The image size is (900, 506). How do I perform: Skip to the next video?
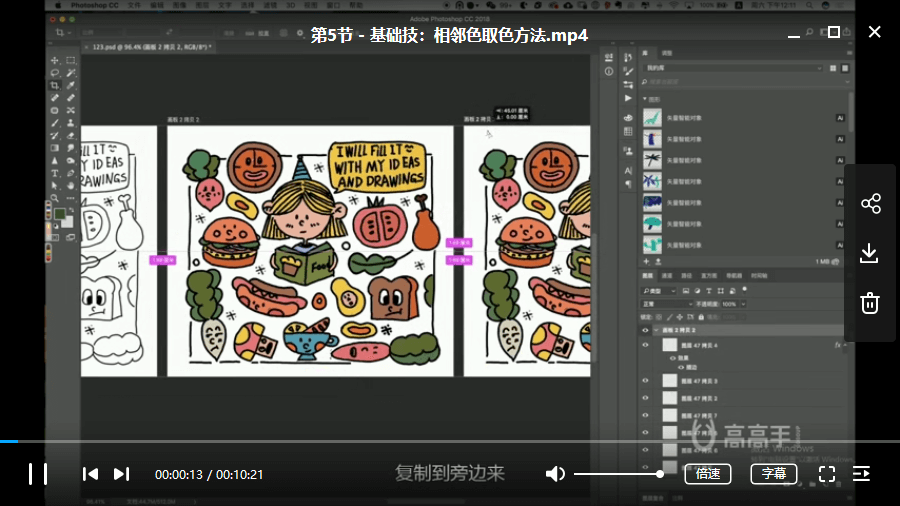121,474
